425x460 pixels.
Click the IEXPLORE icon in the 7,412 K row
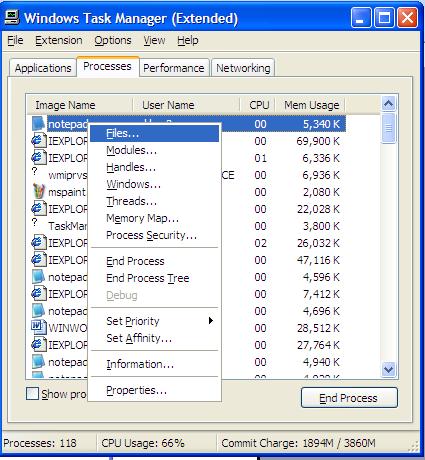(x=38, y=294)
